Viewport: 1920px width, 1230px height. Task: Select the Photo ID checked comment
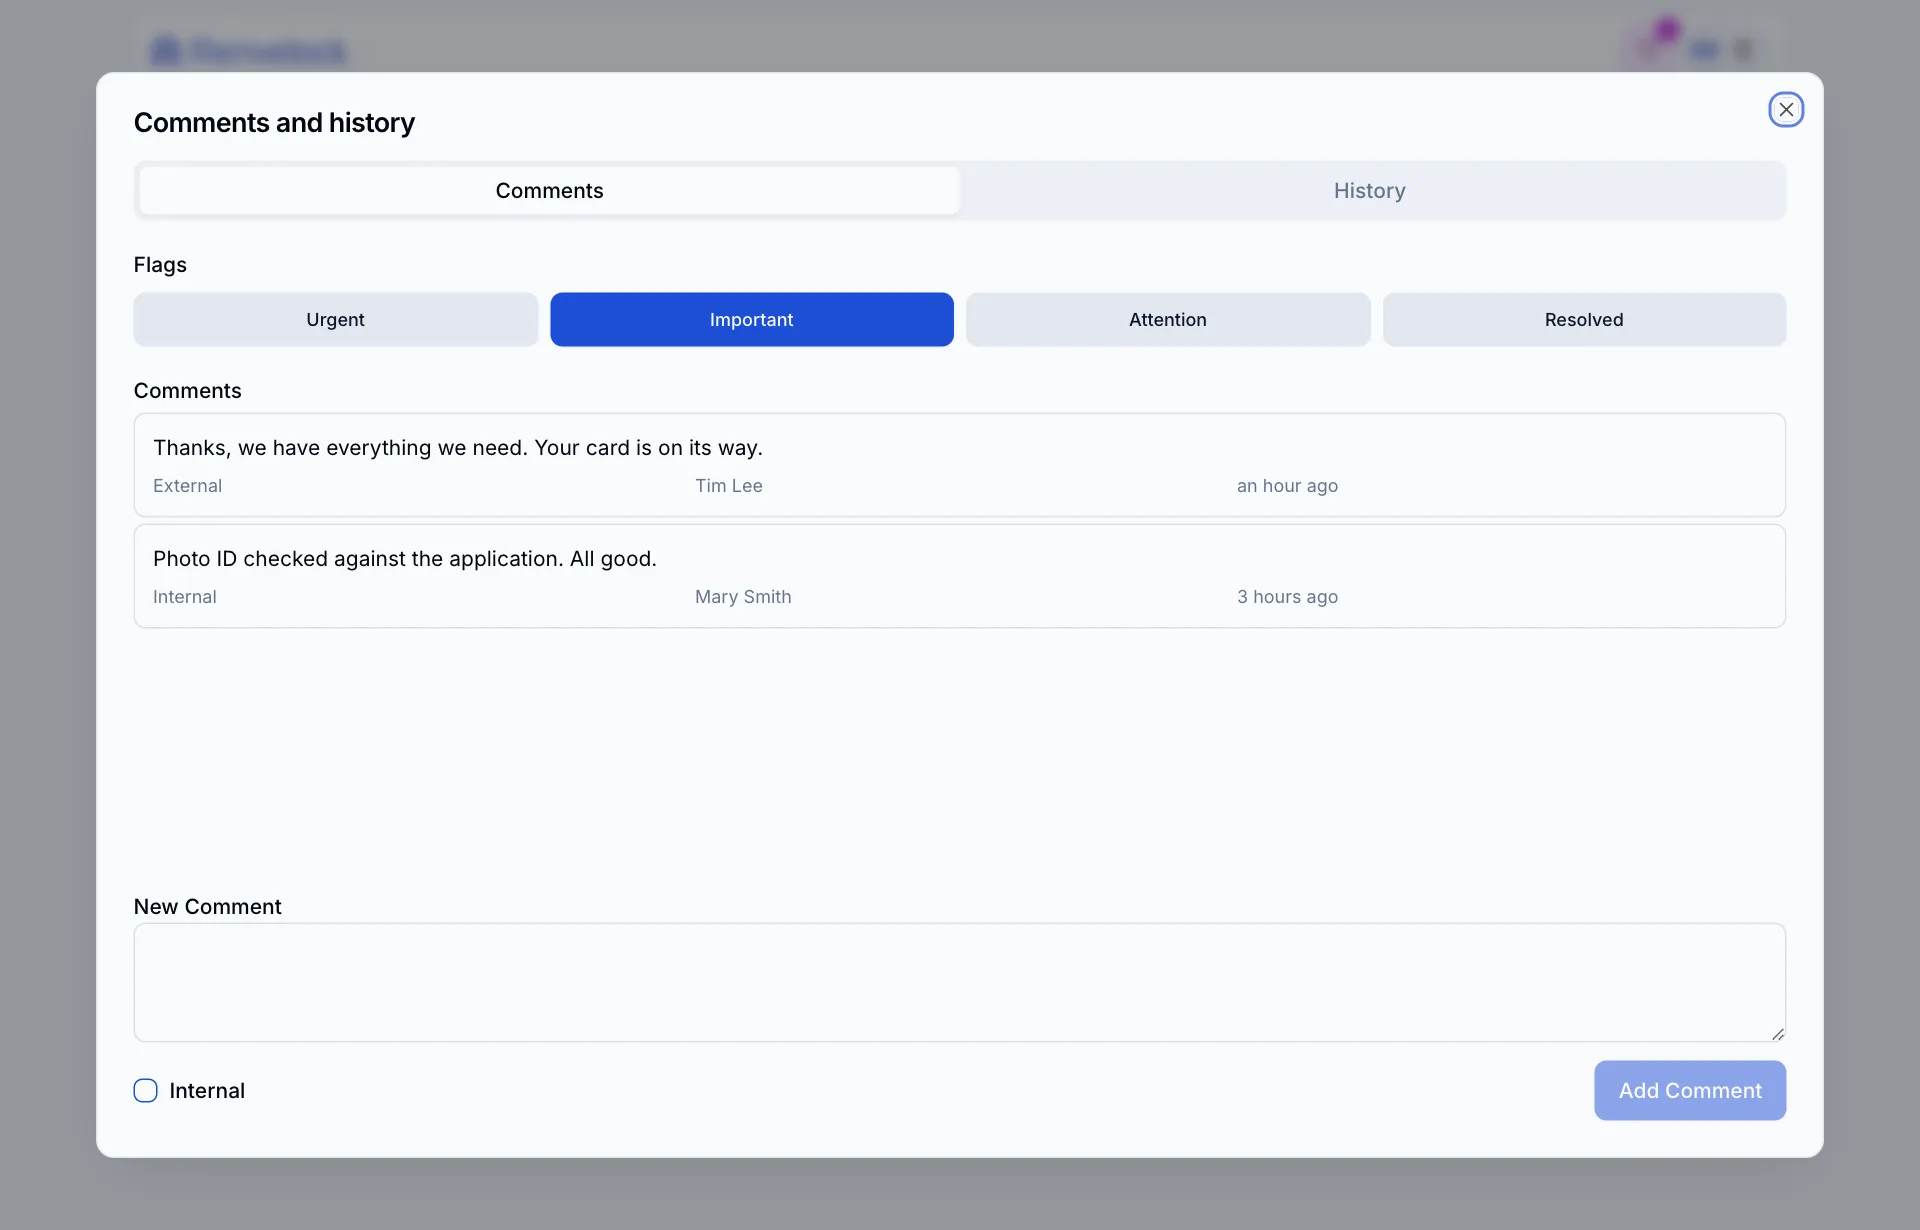[960, 576]
